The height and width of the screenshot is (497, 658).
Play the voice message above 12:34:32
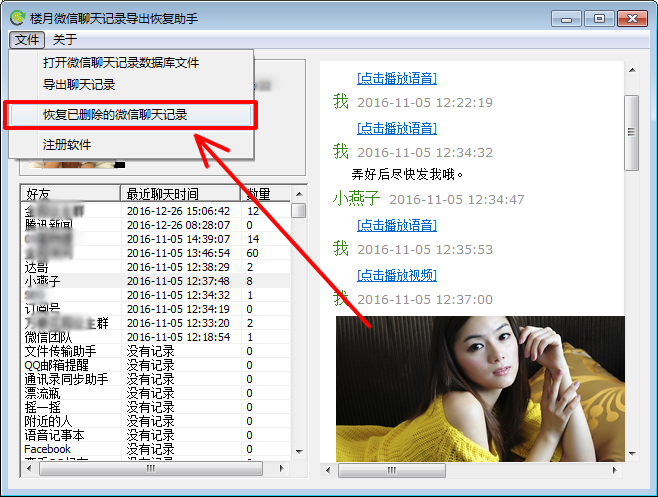(397, 128)
